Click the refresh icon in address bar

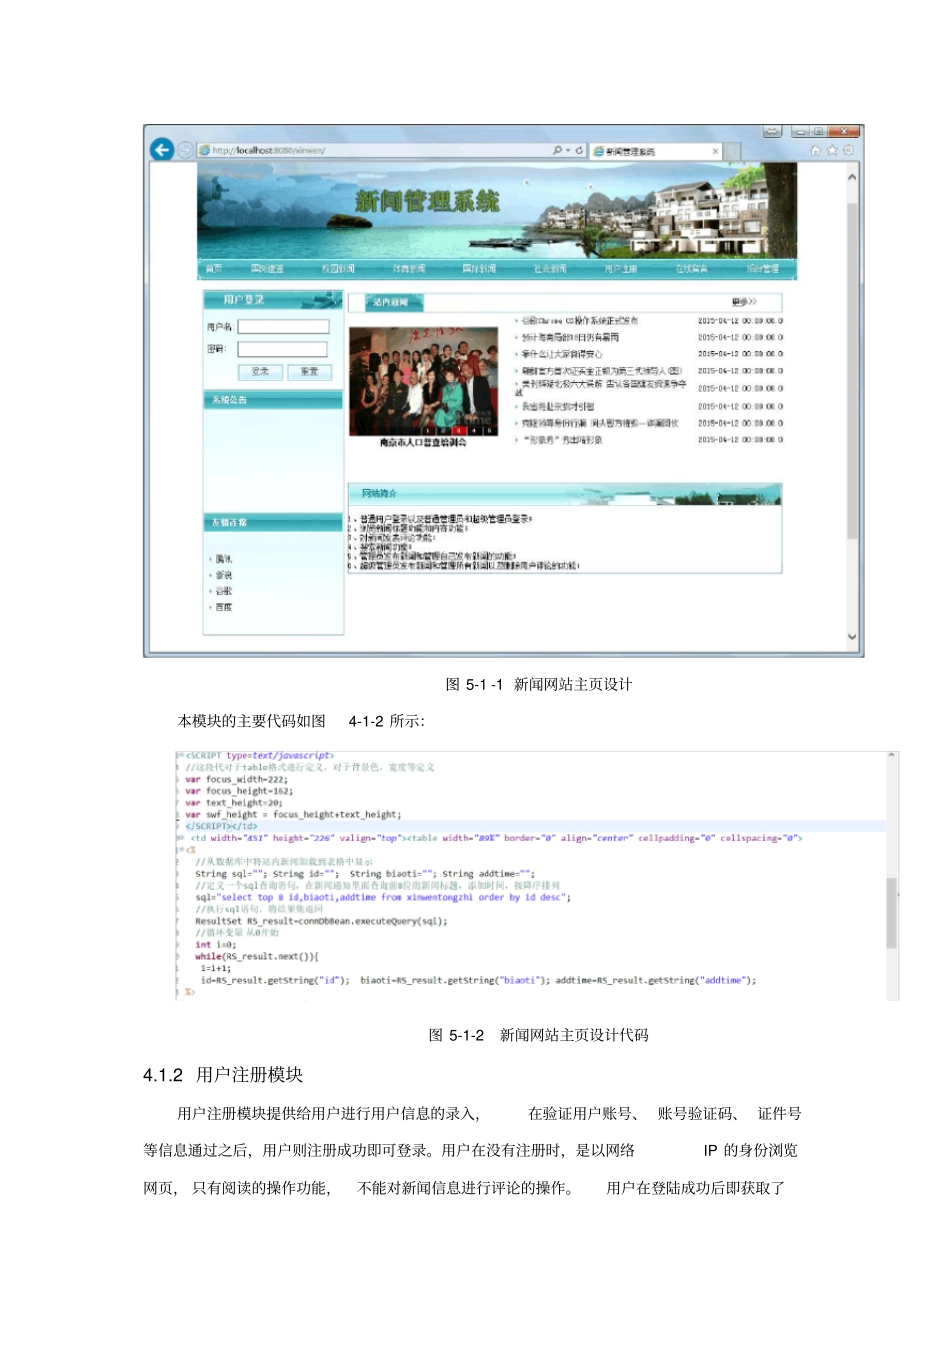click(579, 150)
